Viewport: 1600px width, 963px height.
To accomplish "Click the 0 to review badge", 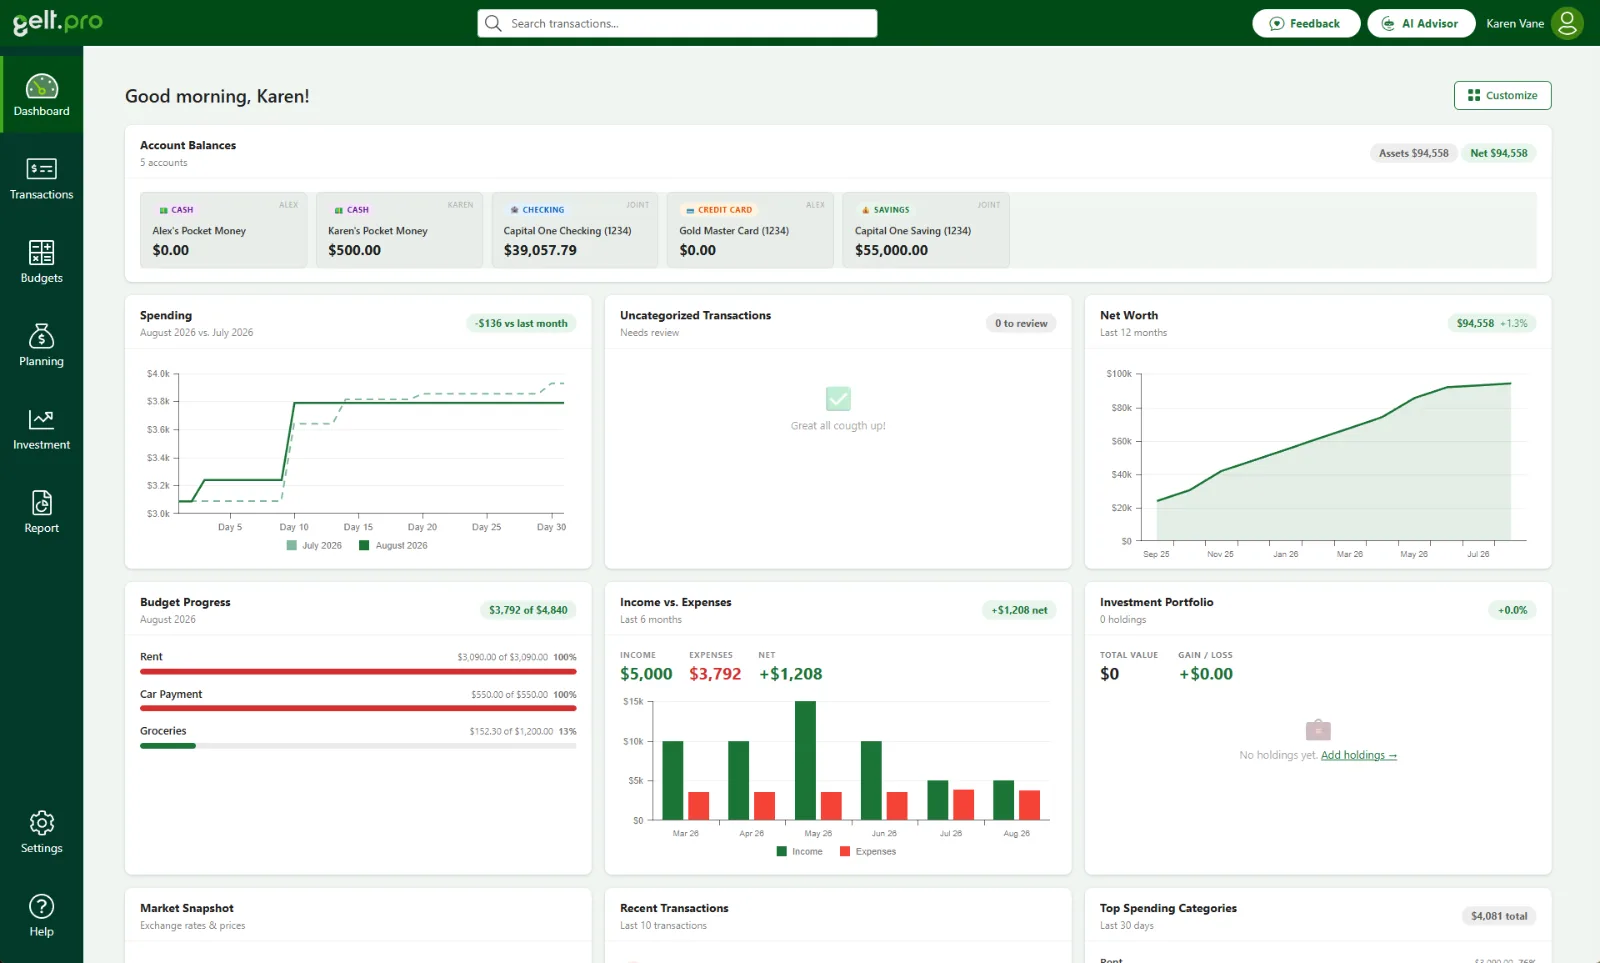I will pyautogui.click(x=1021, y=323).
